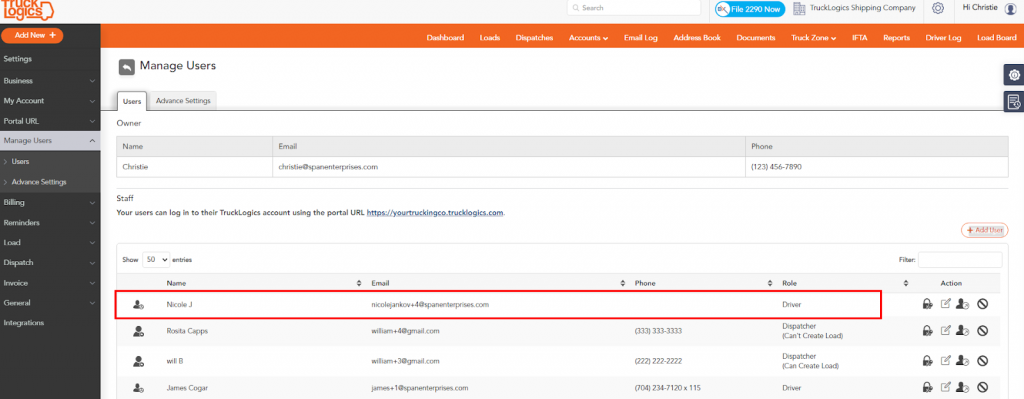Click the gear widget on right edge
Screen dimensions: 1024x399
click(x=1014, y=75)
